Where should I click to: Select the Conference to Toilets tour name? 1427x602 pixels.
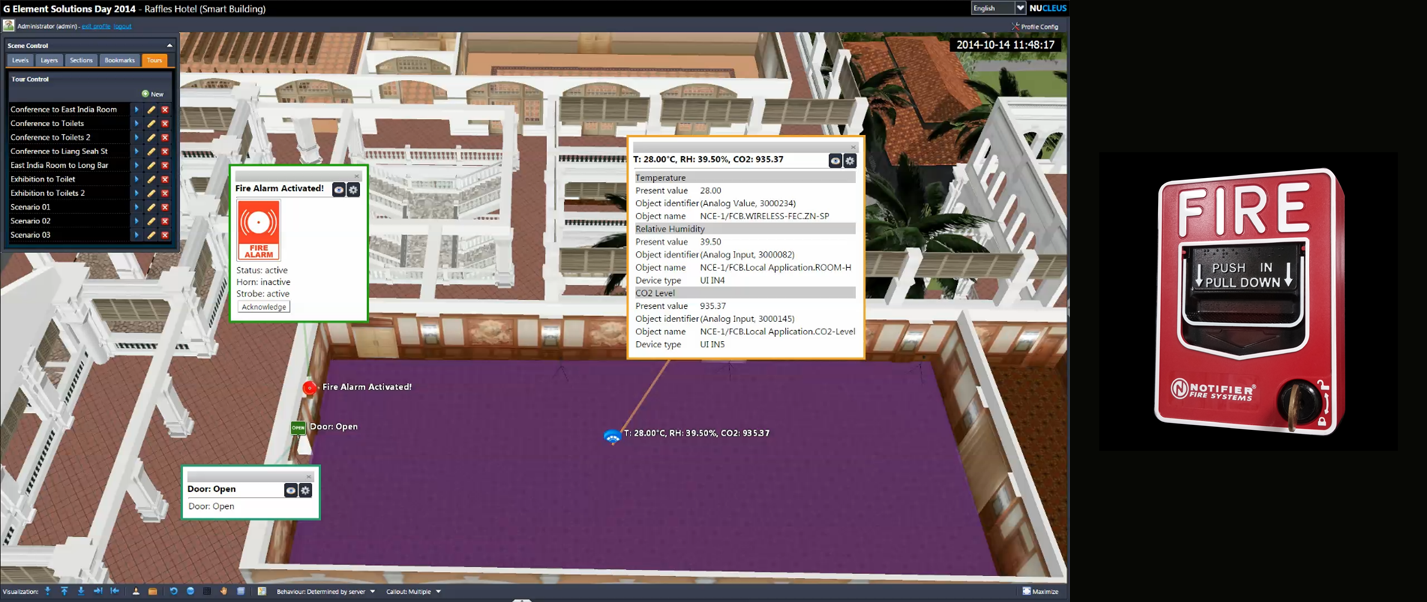tap(47, 124)
